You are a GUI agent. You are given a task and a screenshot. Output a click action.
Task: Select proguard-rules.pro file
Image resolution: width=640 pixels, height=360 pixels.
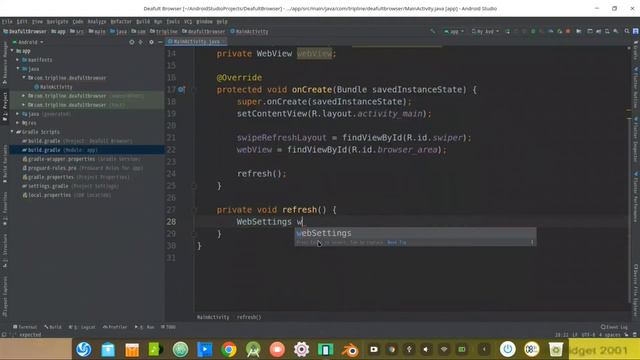[x=82, y=168]
